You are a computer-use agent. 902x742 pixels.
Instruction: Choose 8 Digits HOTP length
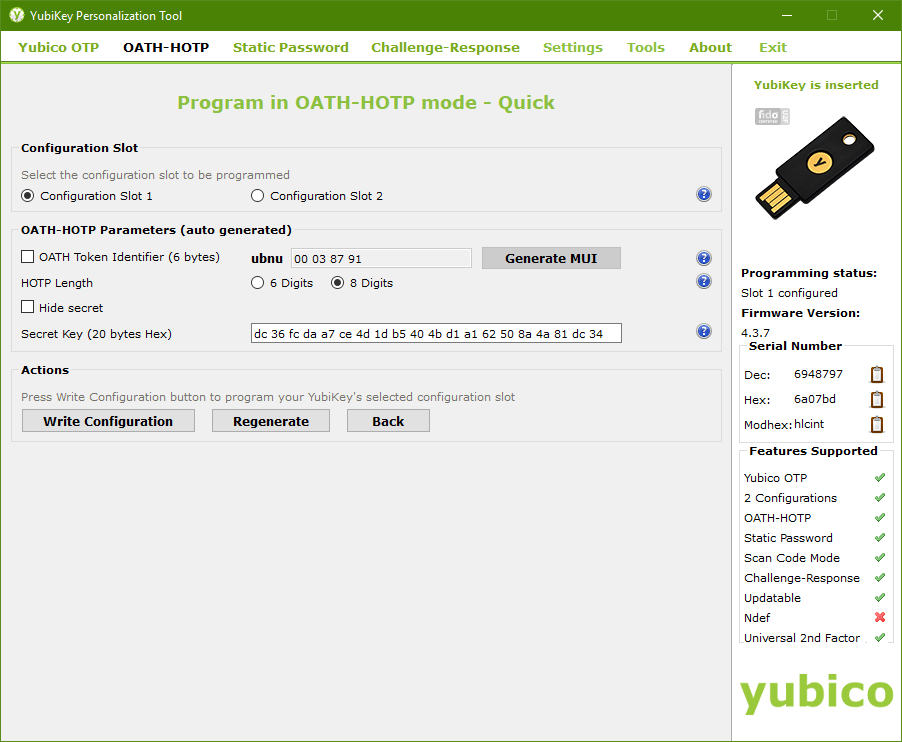(337, 282)
